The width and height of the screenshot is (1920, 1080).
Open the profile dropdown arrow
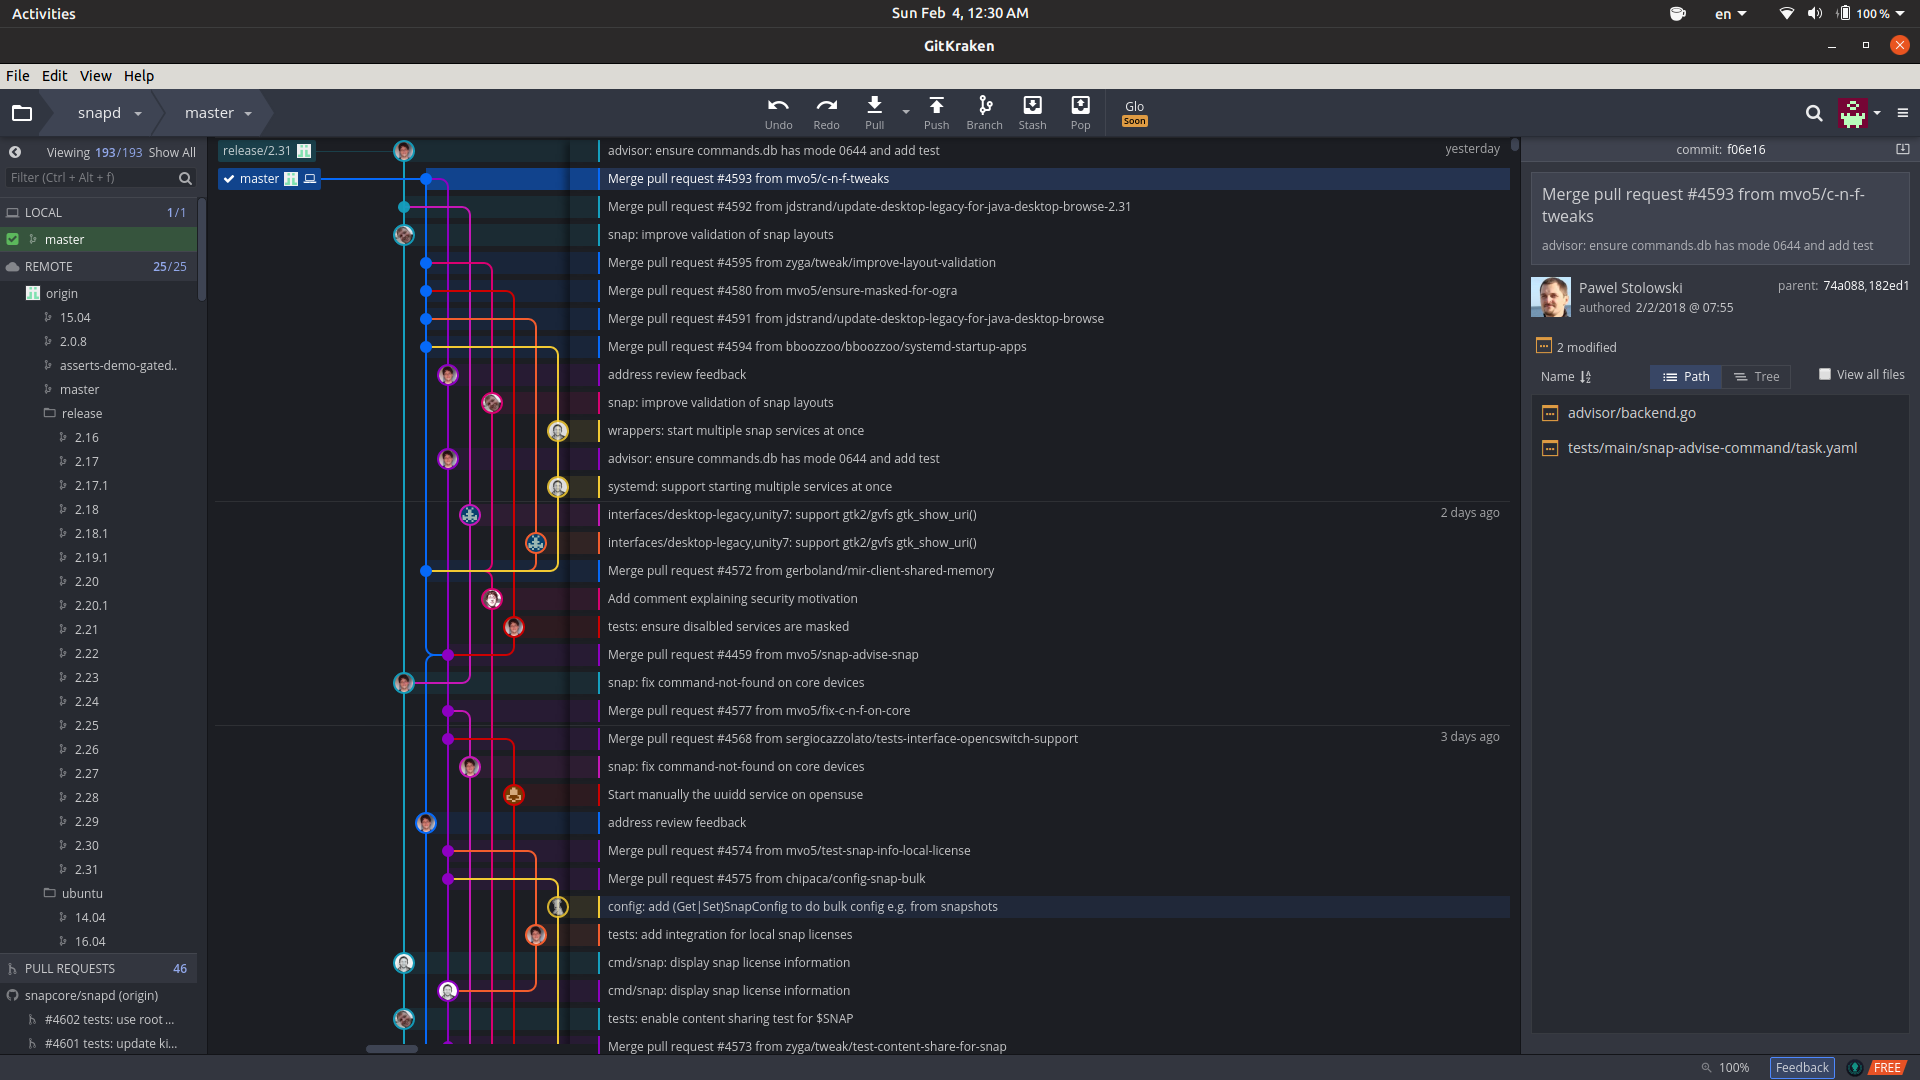pyautogui.click(x=1877, y=113)
